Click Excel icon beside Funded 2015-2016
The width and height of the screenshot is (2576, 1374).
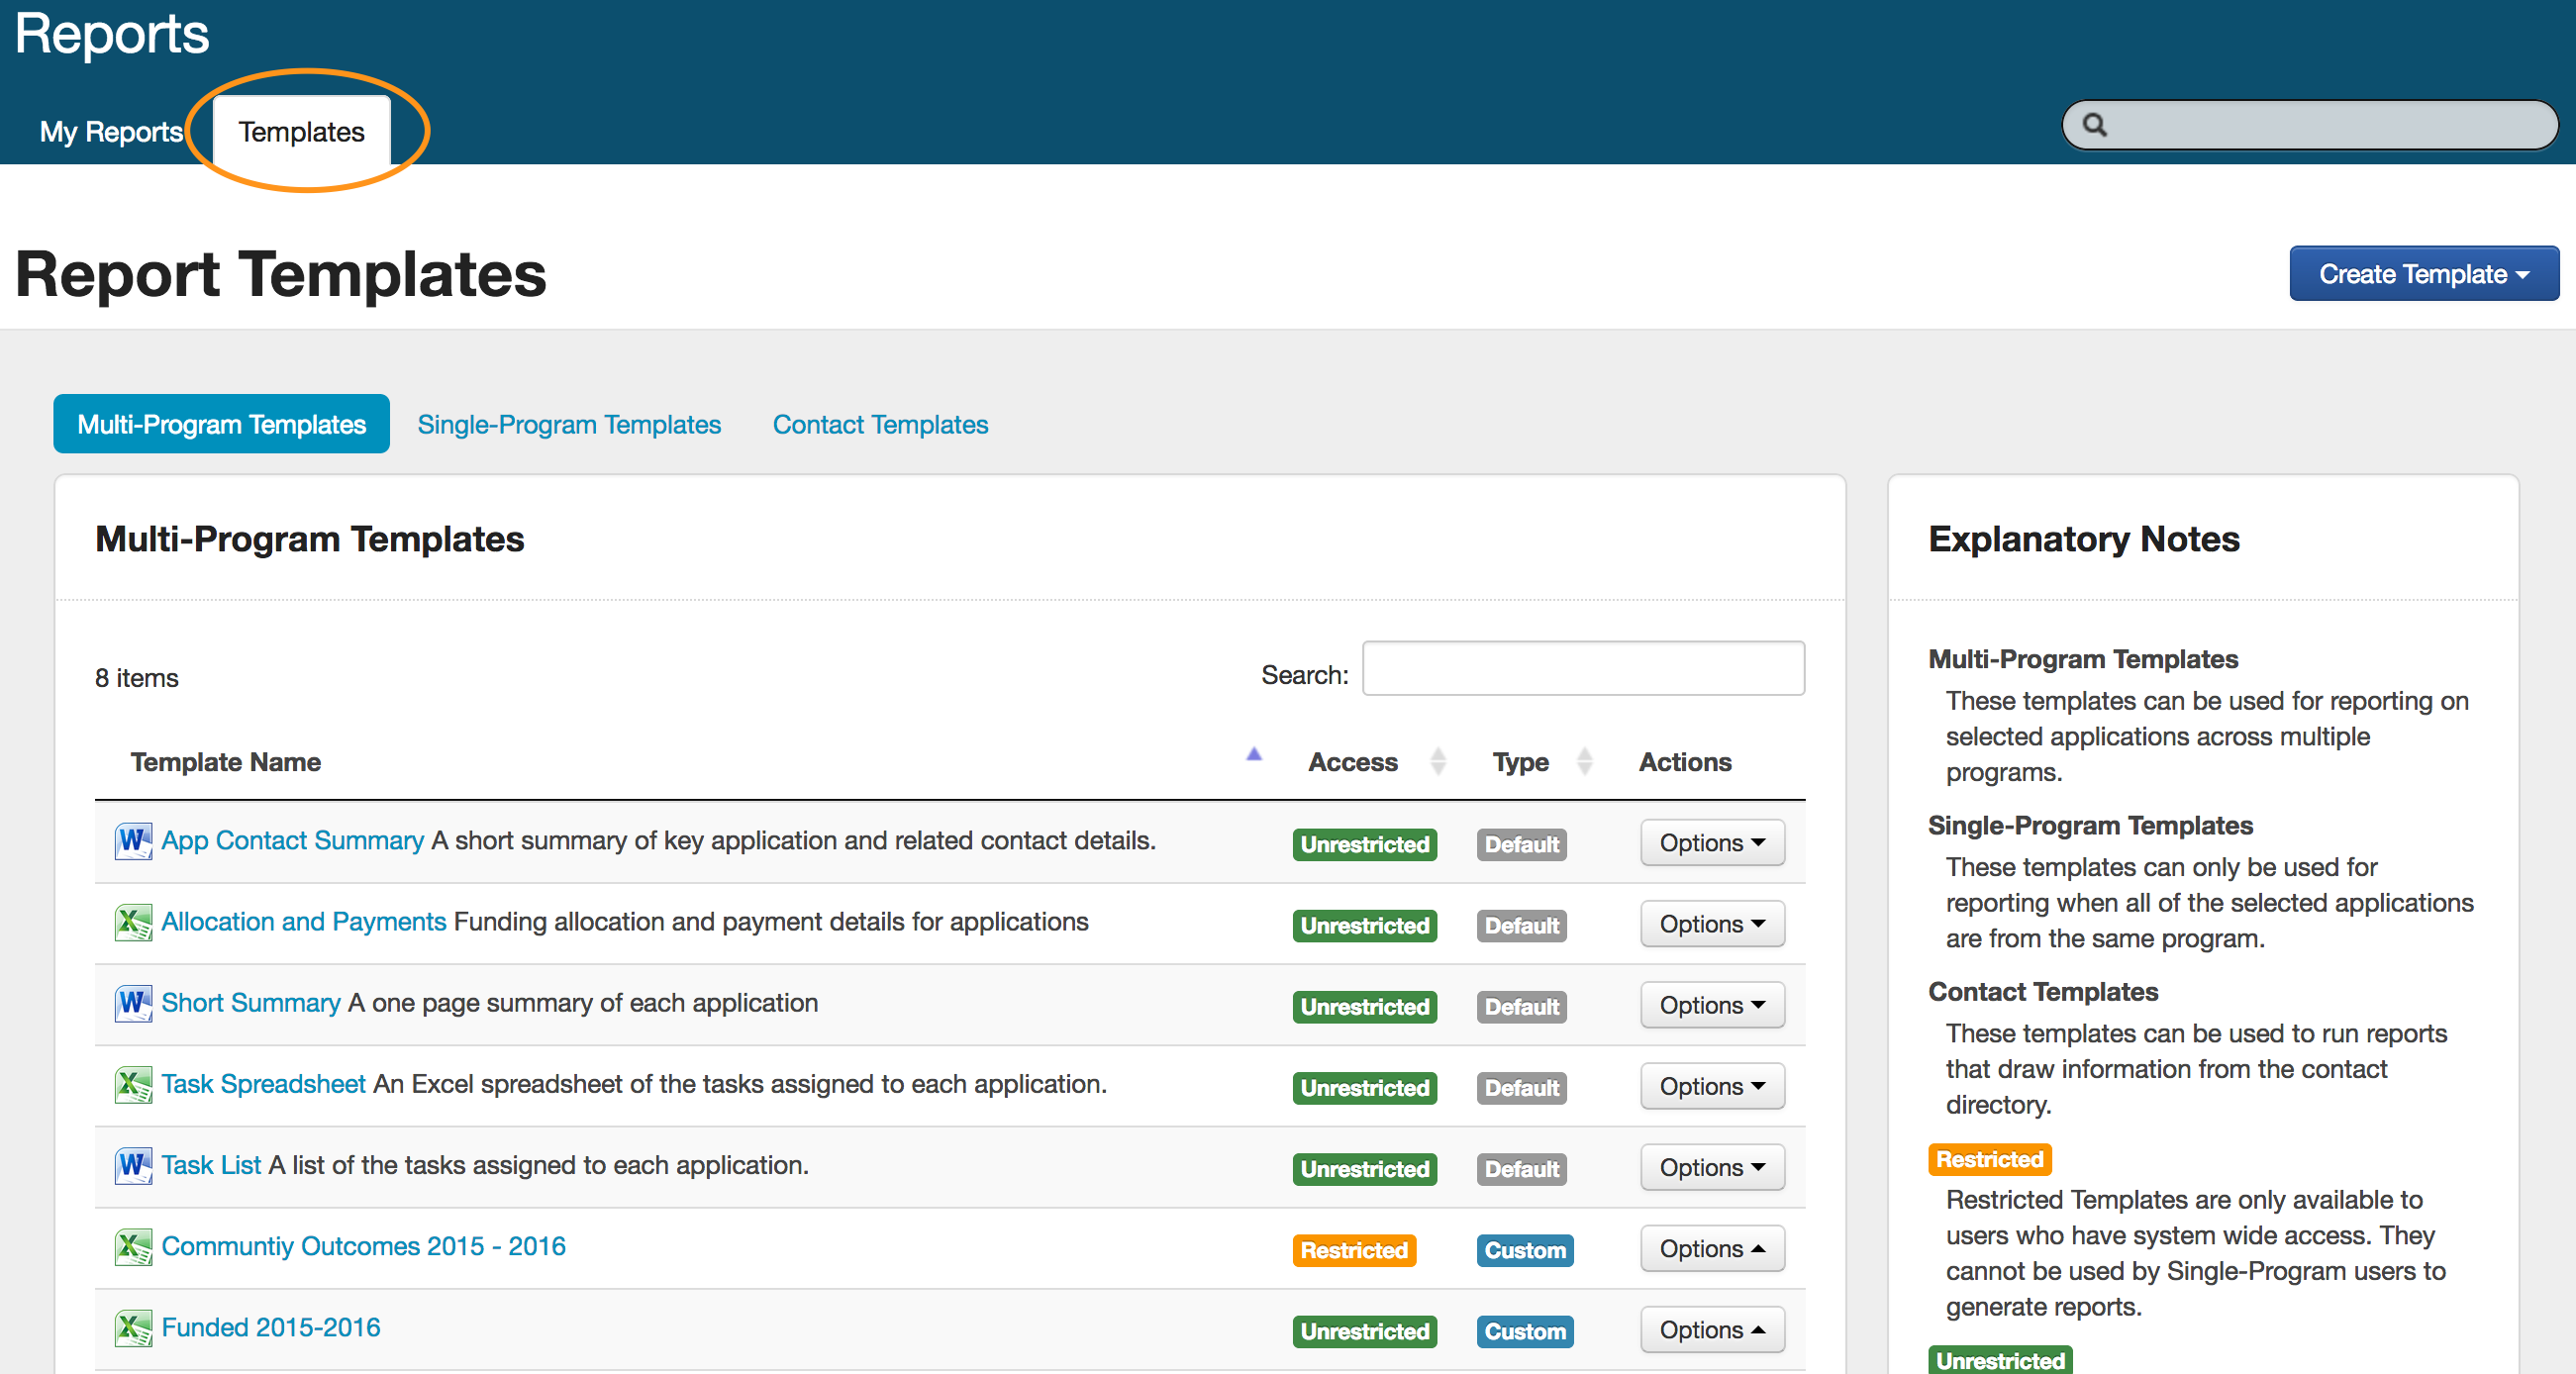pos(133,1328)
